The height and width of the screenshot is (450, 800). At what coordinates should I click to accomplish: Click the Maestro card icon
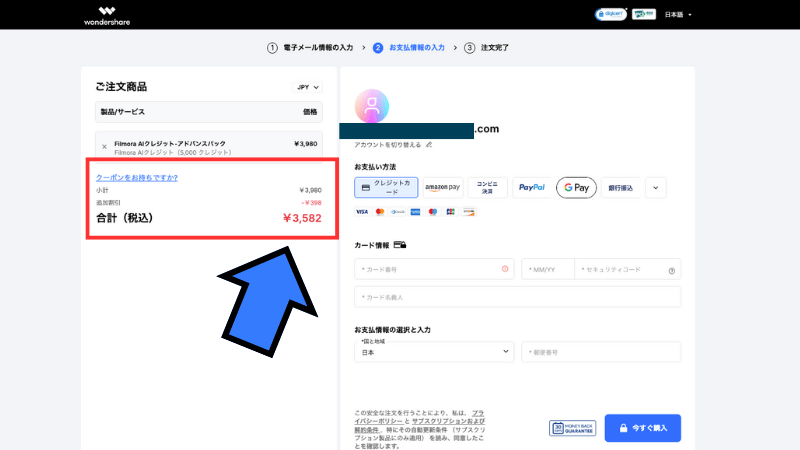coord(433,212)
